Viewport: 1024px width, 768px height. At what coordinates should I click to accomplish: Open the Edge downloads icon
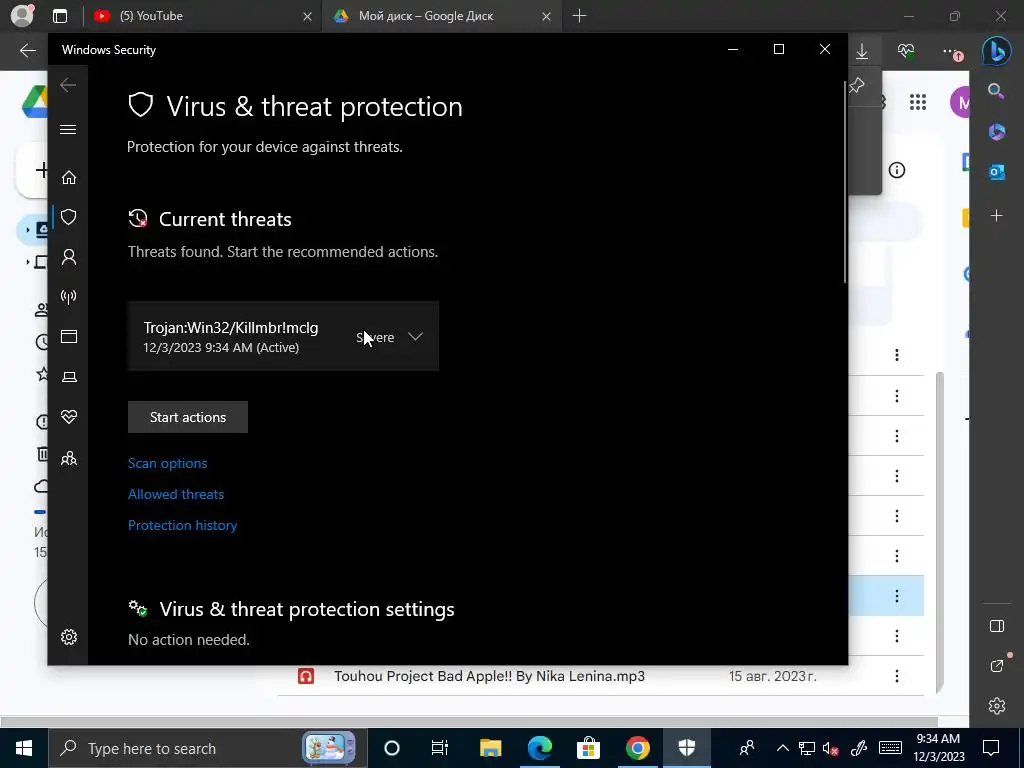(x=862, y=51)
